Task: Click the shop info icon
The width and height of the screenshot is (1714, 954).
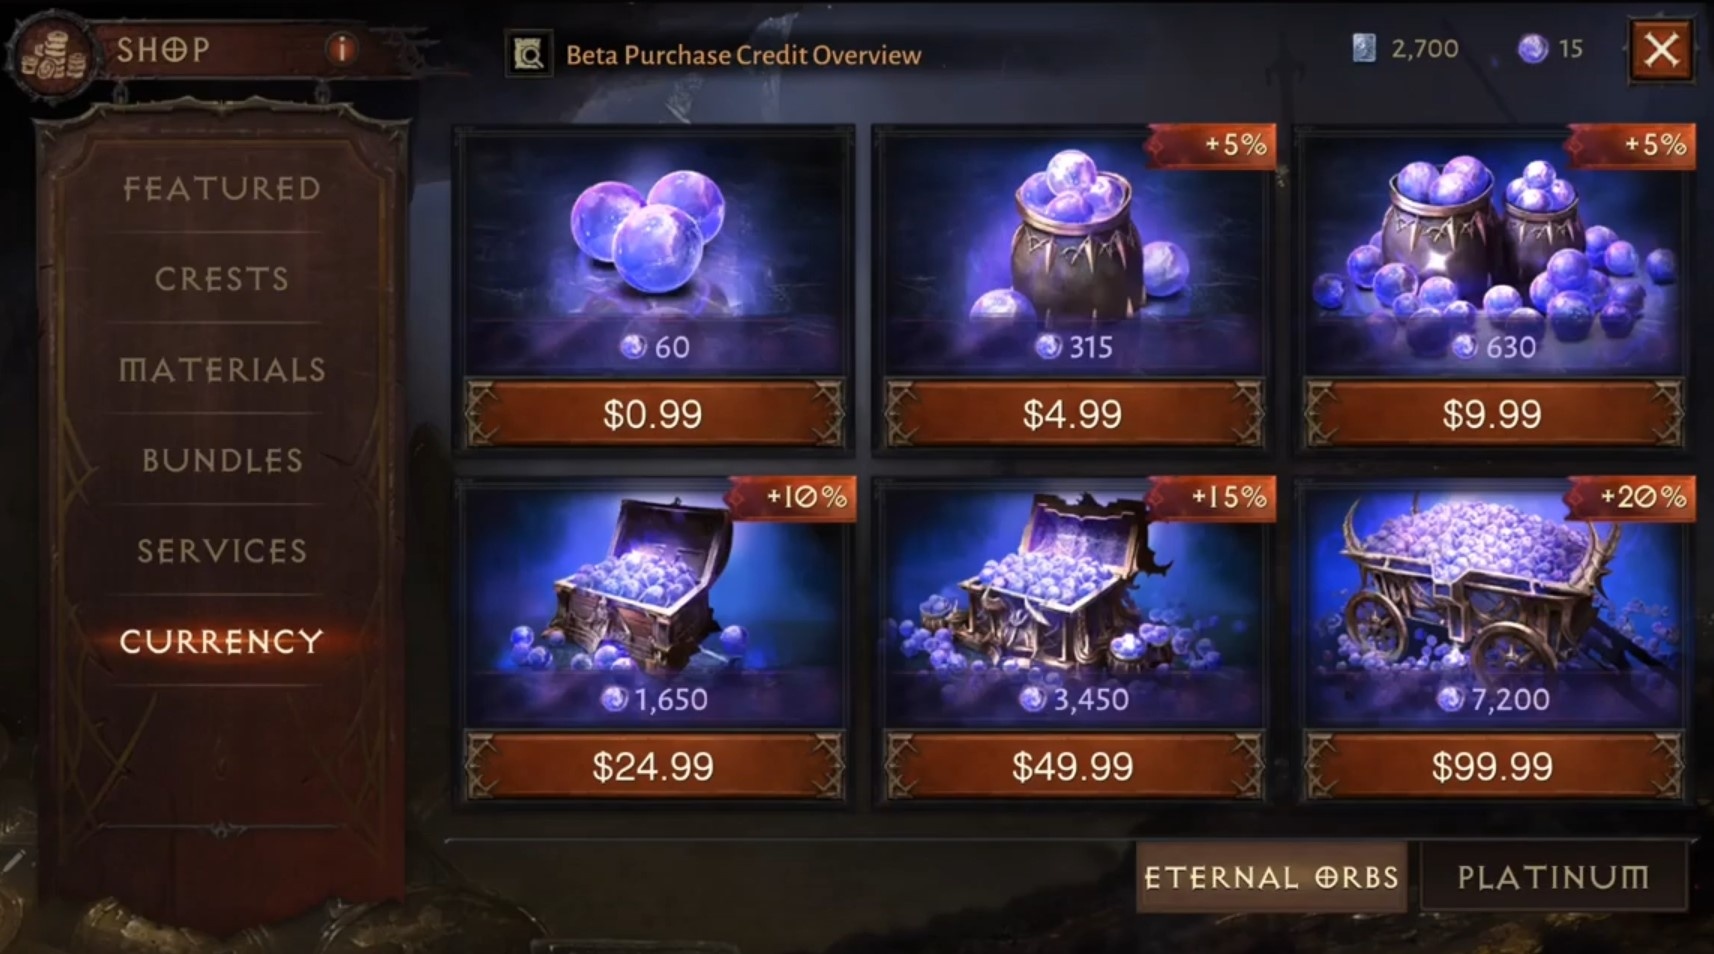Action: pyautogui.click(x=342, y=49)
